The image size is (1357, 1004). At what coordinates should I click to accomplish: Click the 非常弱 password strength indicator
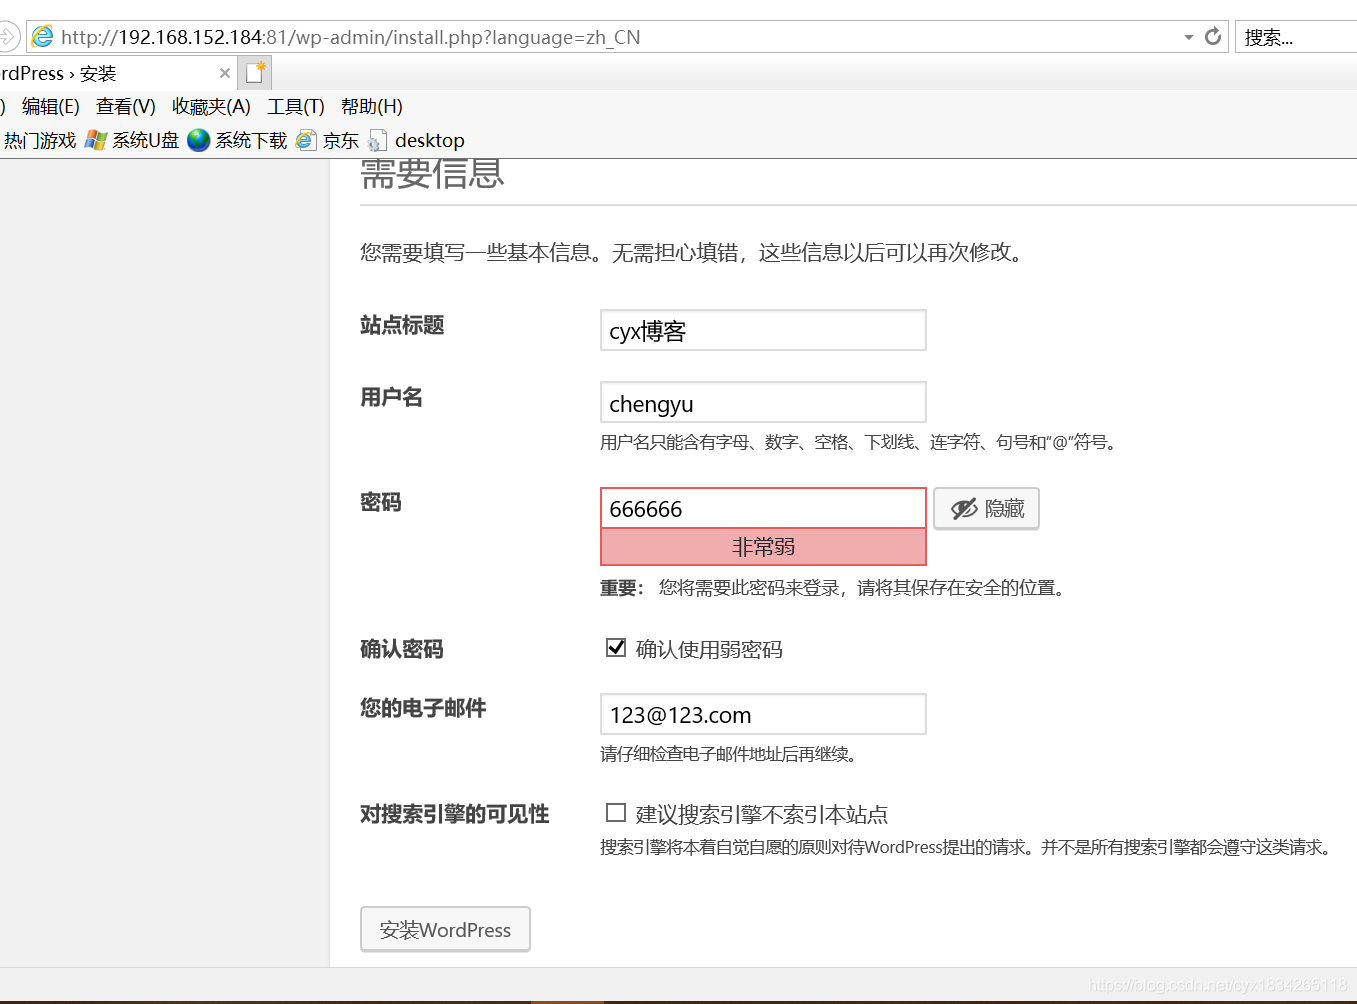[x=763, y=547]
